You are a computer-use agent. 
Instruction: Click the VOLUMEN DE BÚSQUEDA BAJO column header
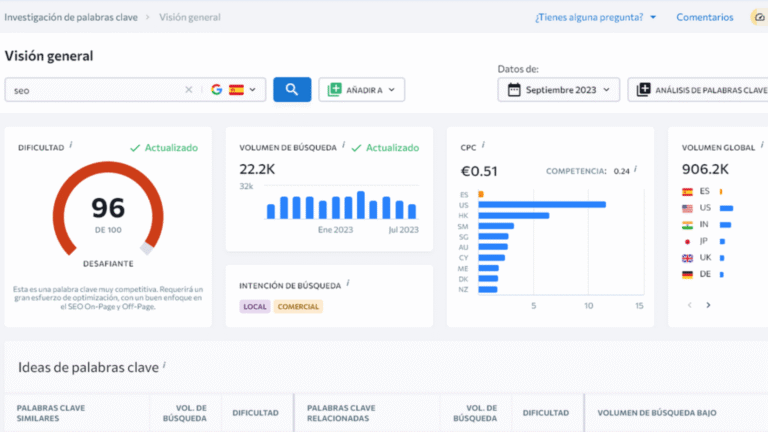[657, 413]
